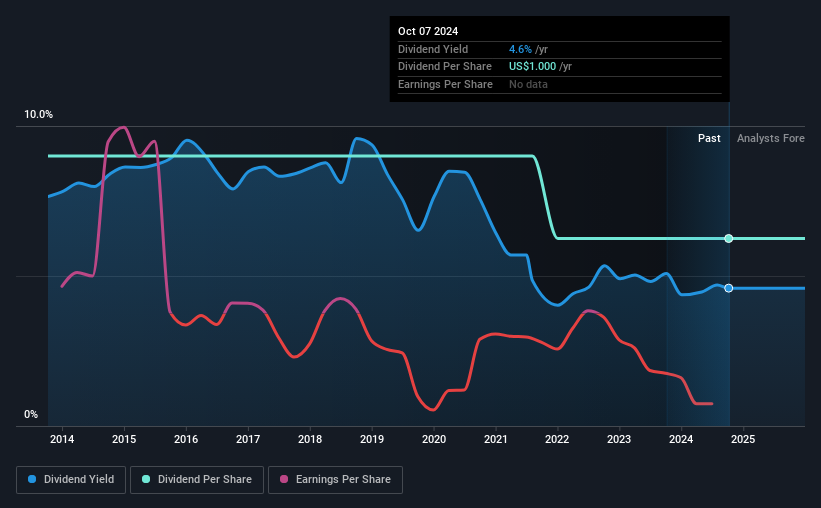Click the 2023 x-axis label

point(619,439)
